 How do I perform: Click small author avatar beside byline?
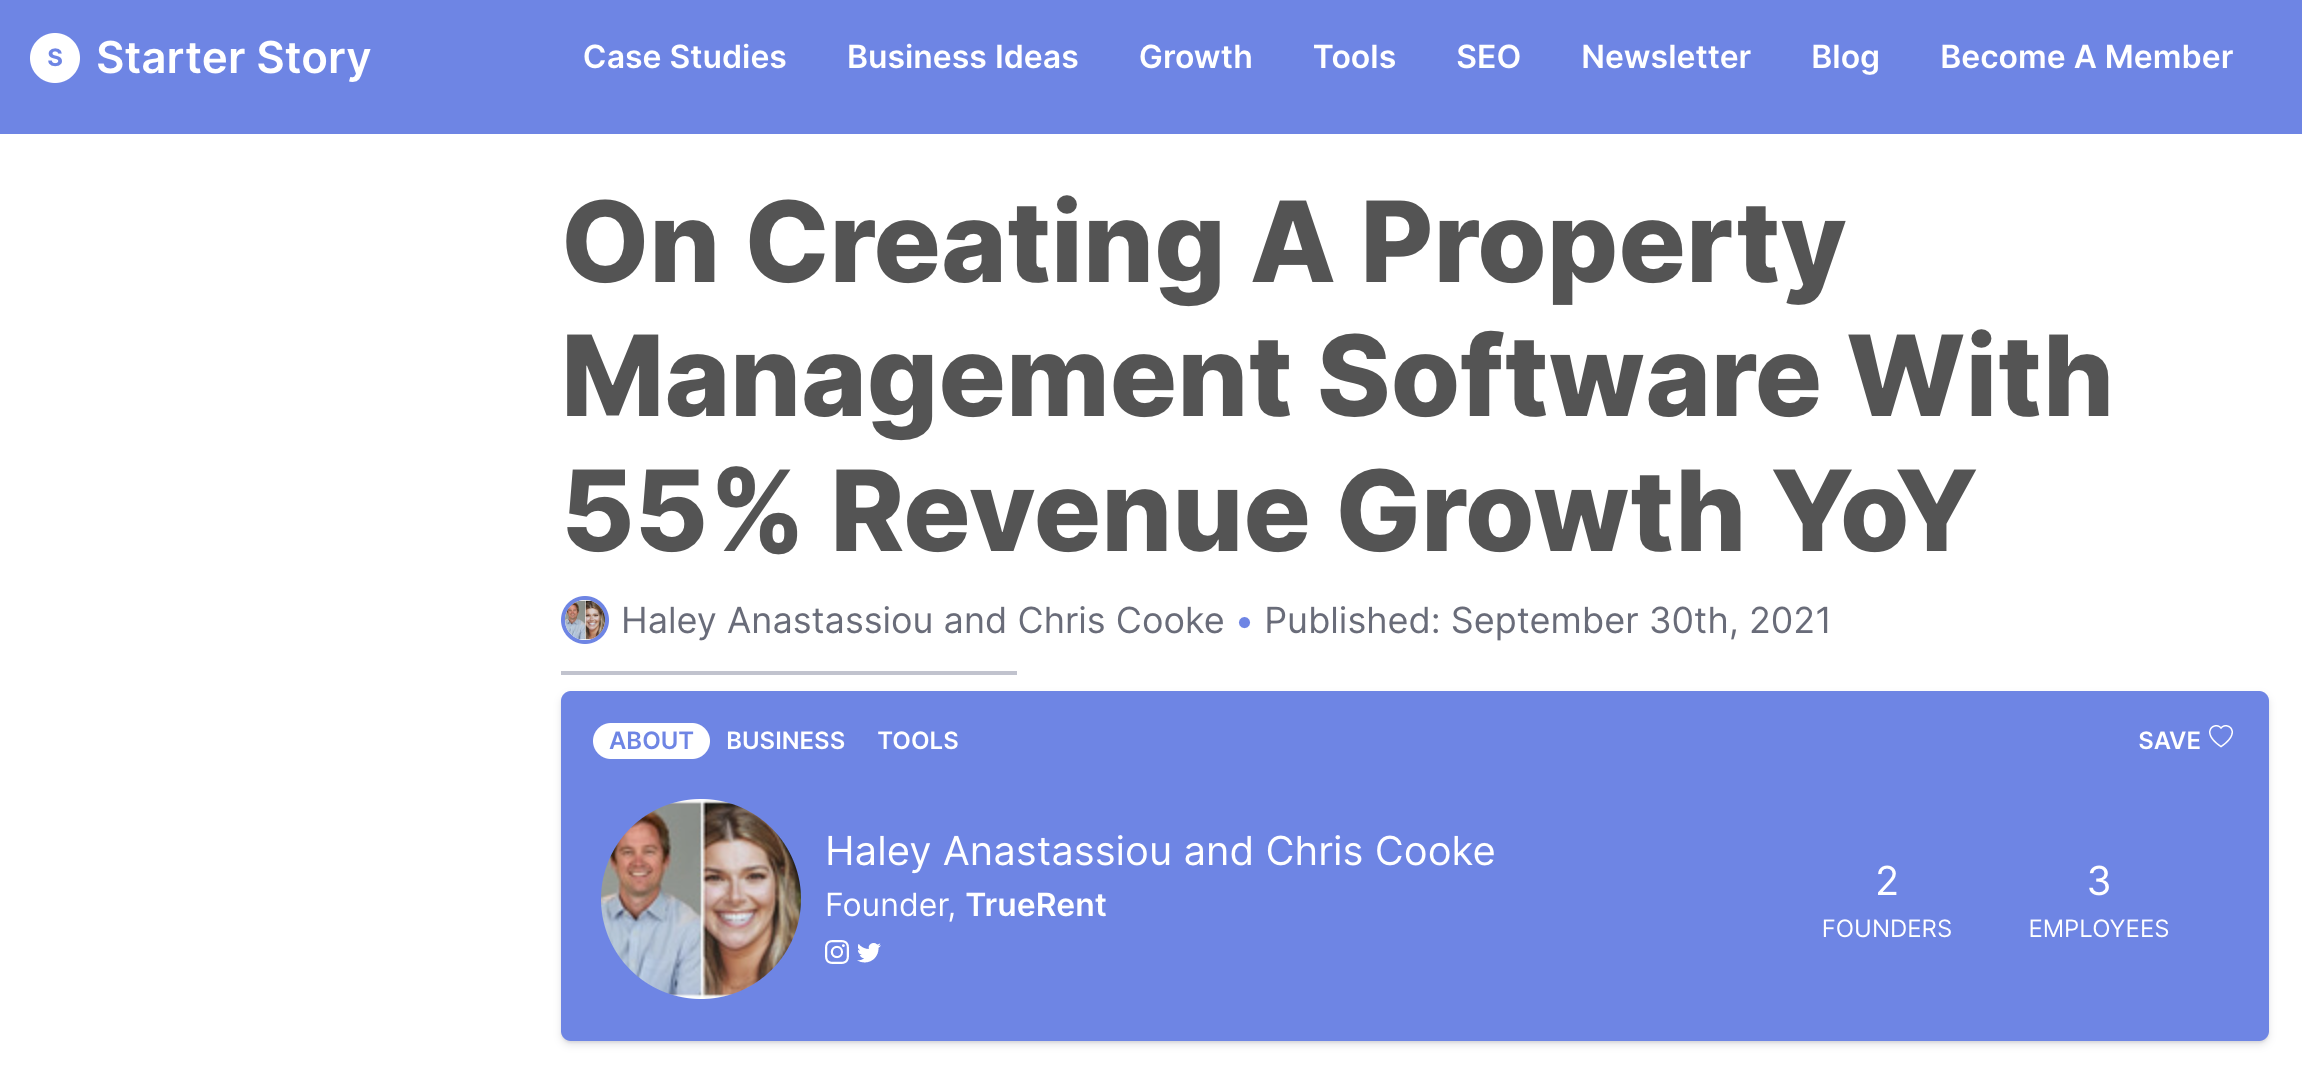tap(585, 620)
